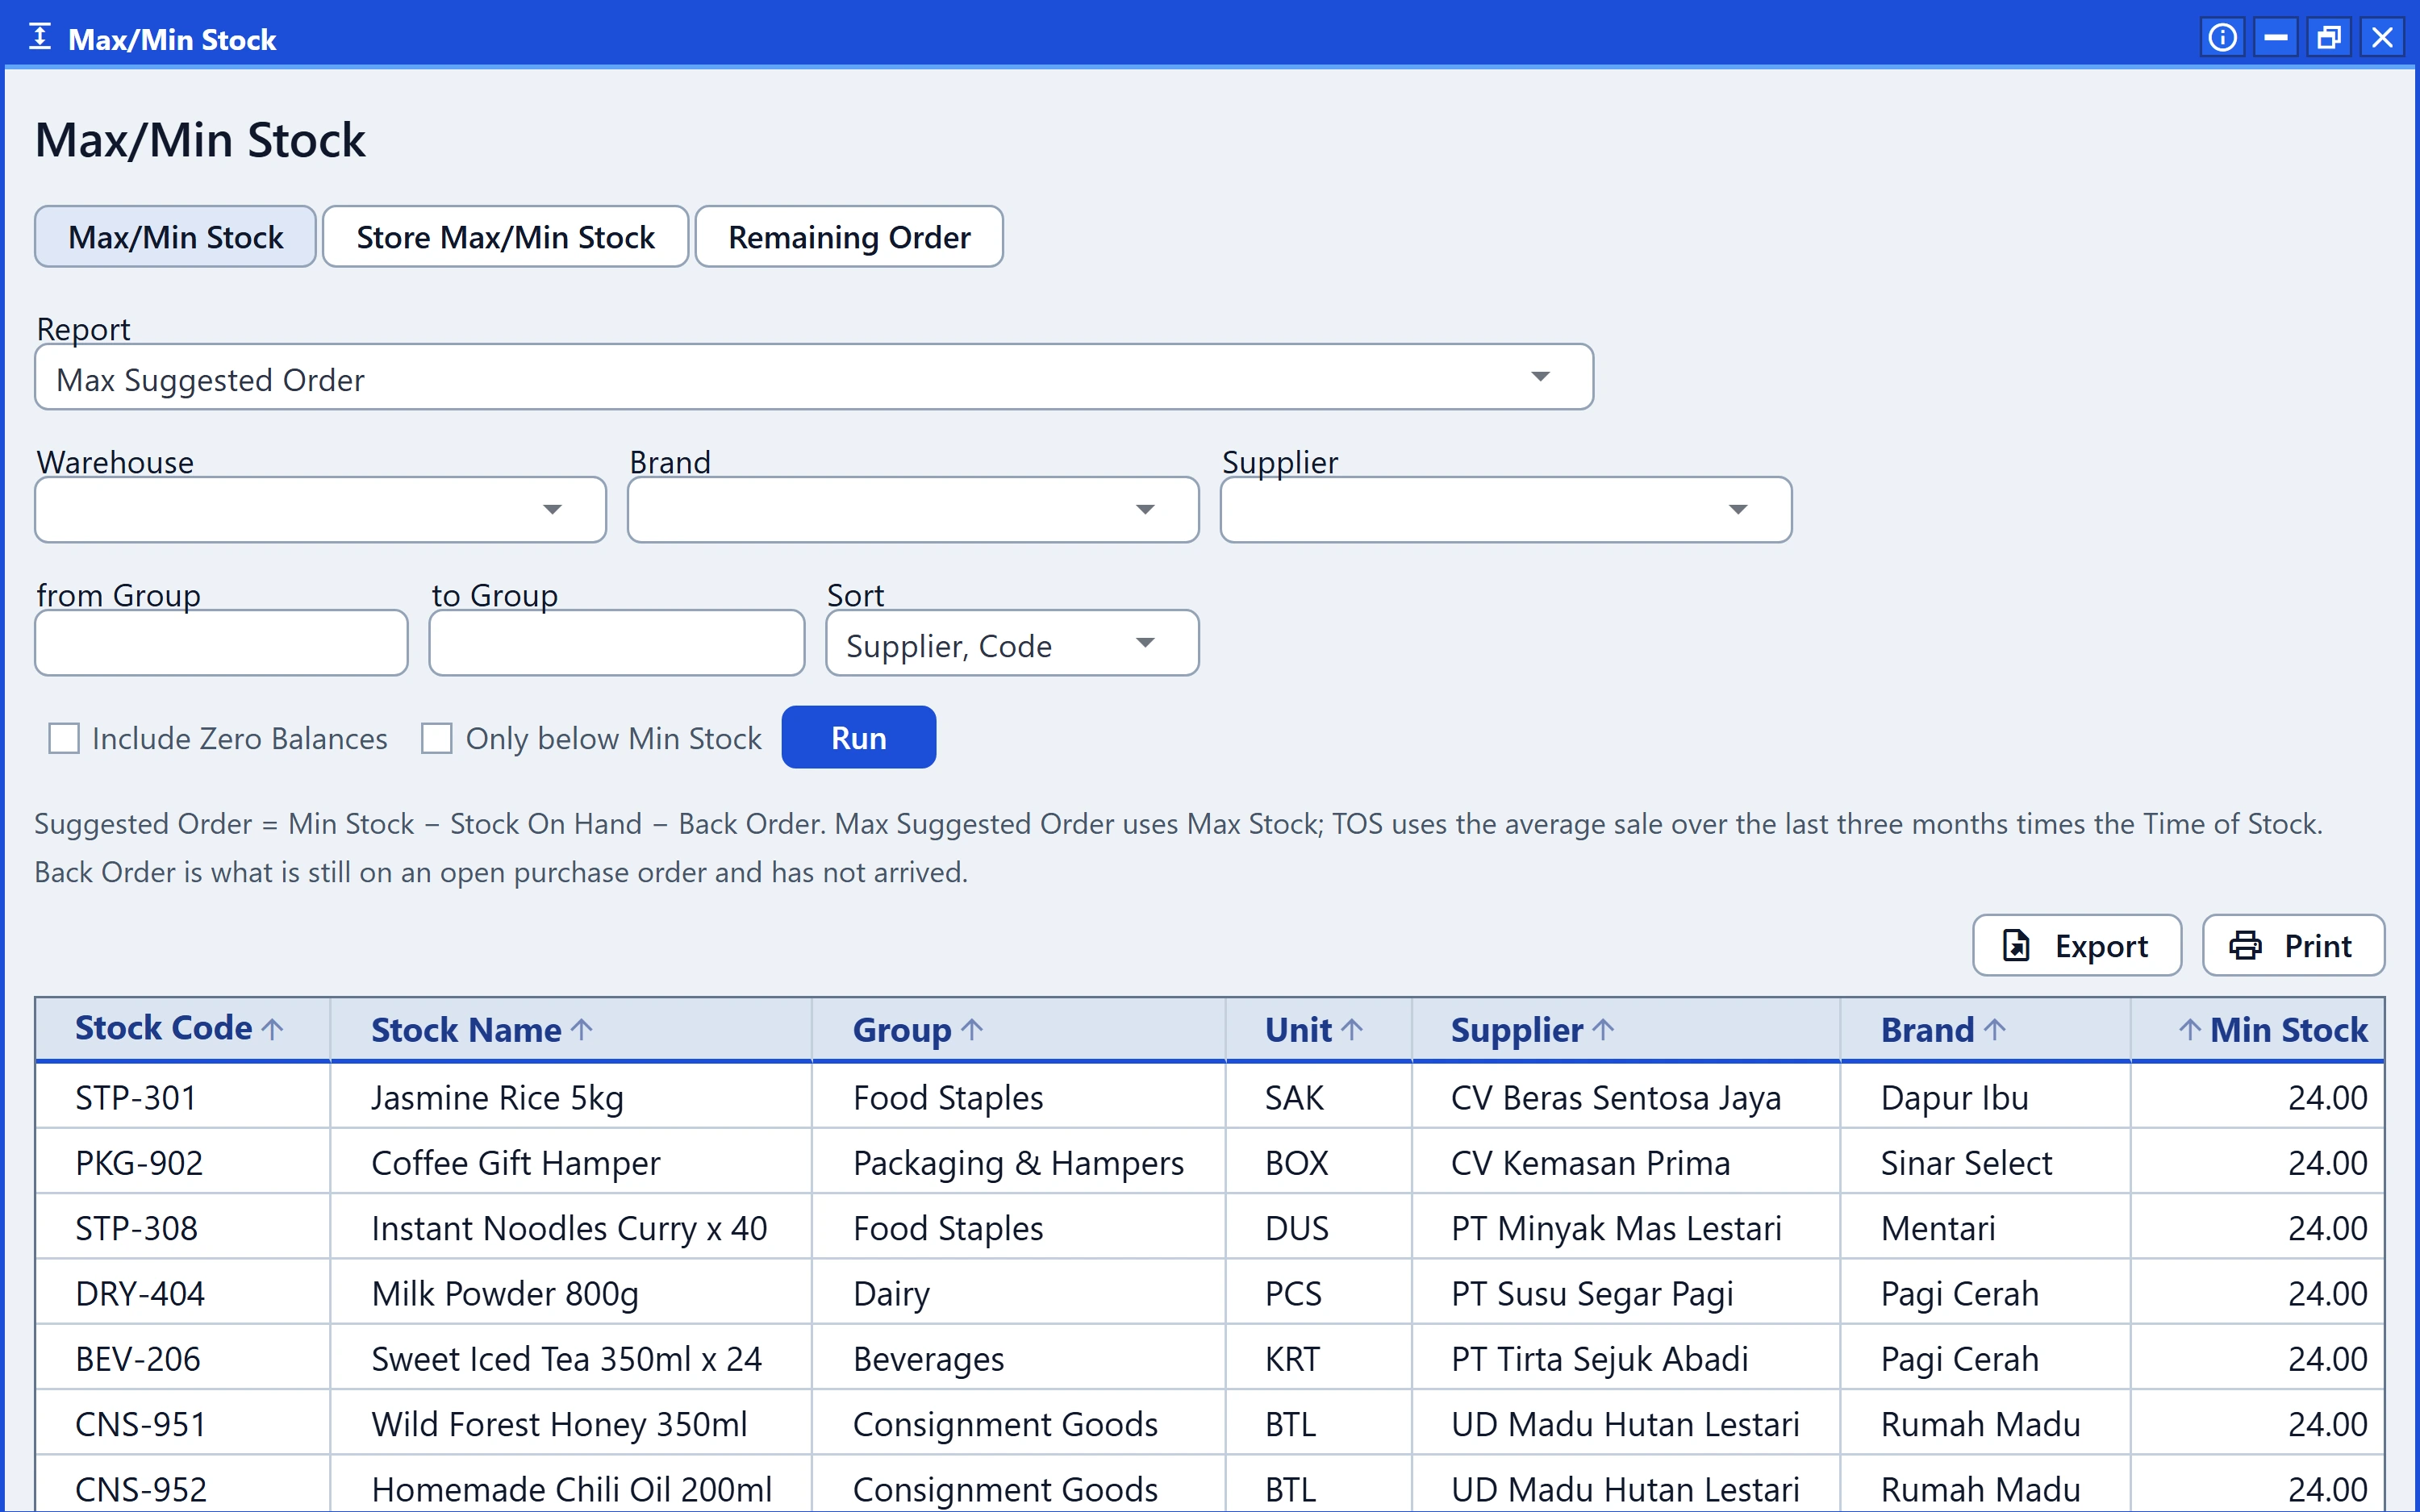Click sort arrow next to Unit header
The height and width of the screenshot is (1512, 2420).
click(1352, 1029)
